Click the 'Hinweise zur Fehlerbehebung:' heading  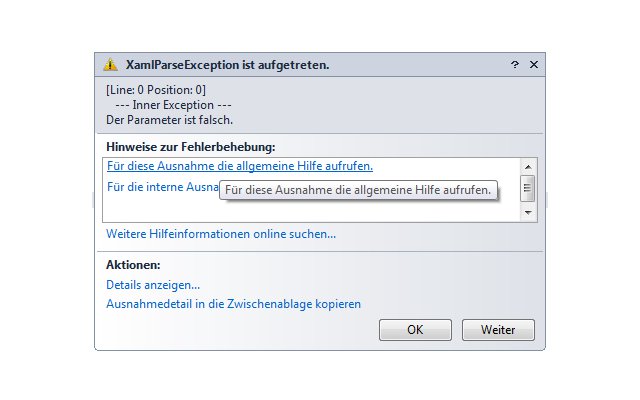point(191,147)
